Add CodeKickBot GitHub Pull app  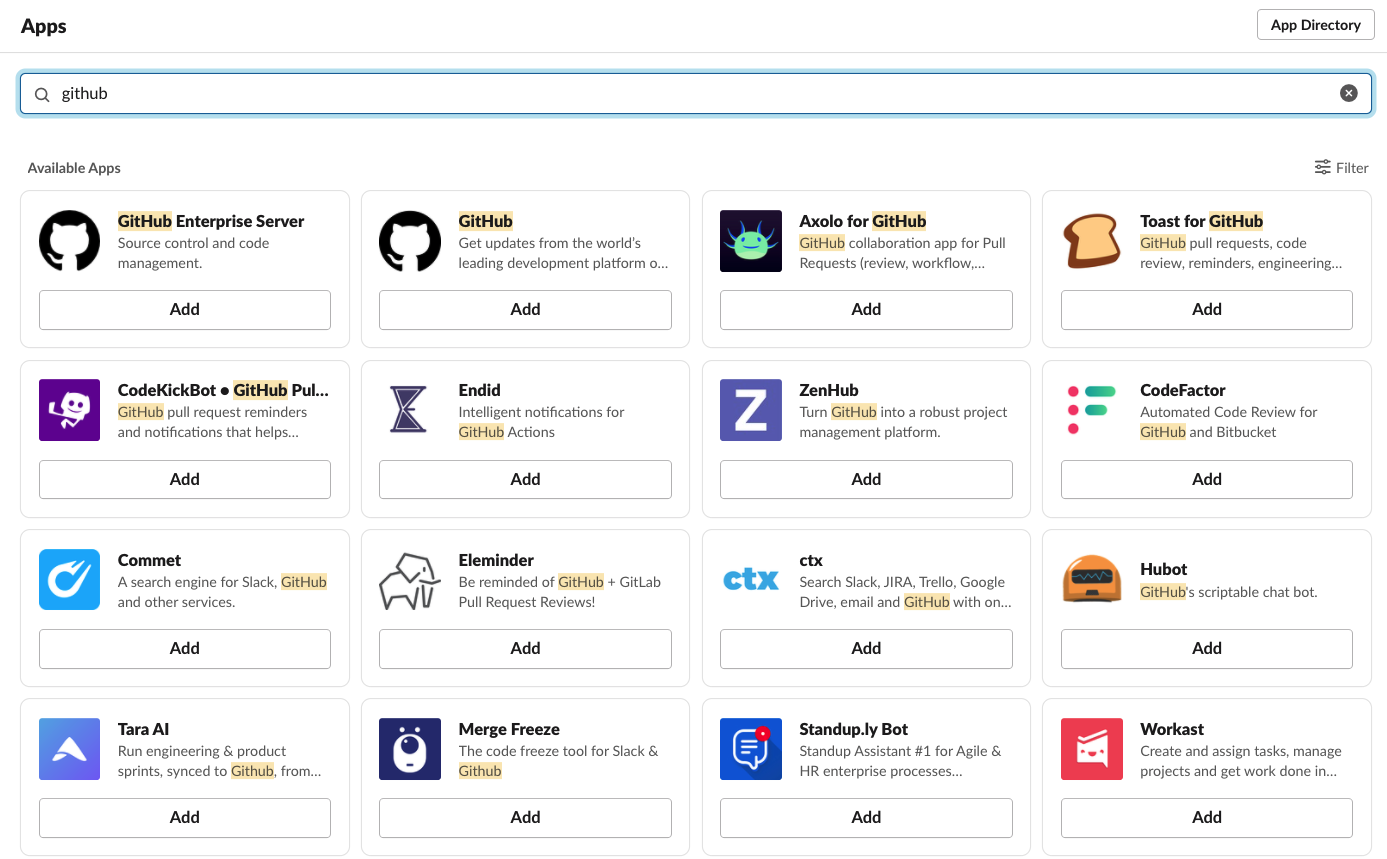[185, 479]
